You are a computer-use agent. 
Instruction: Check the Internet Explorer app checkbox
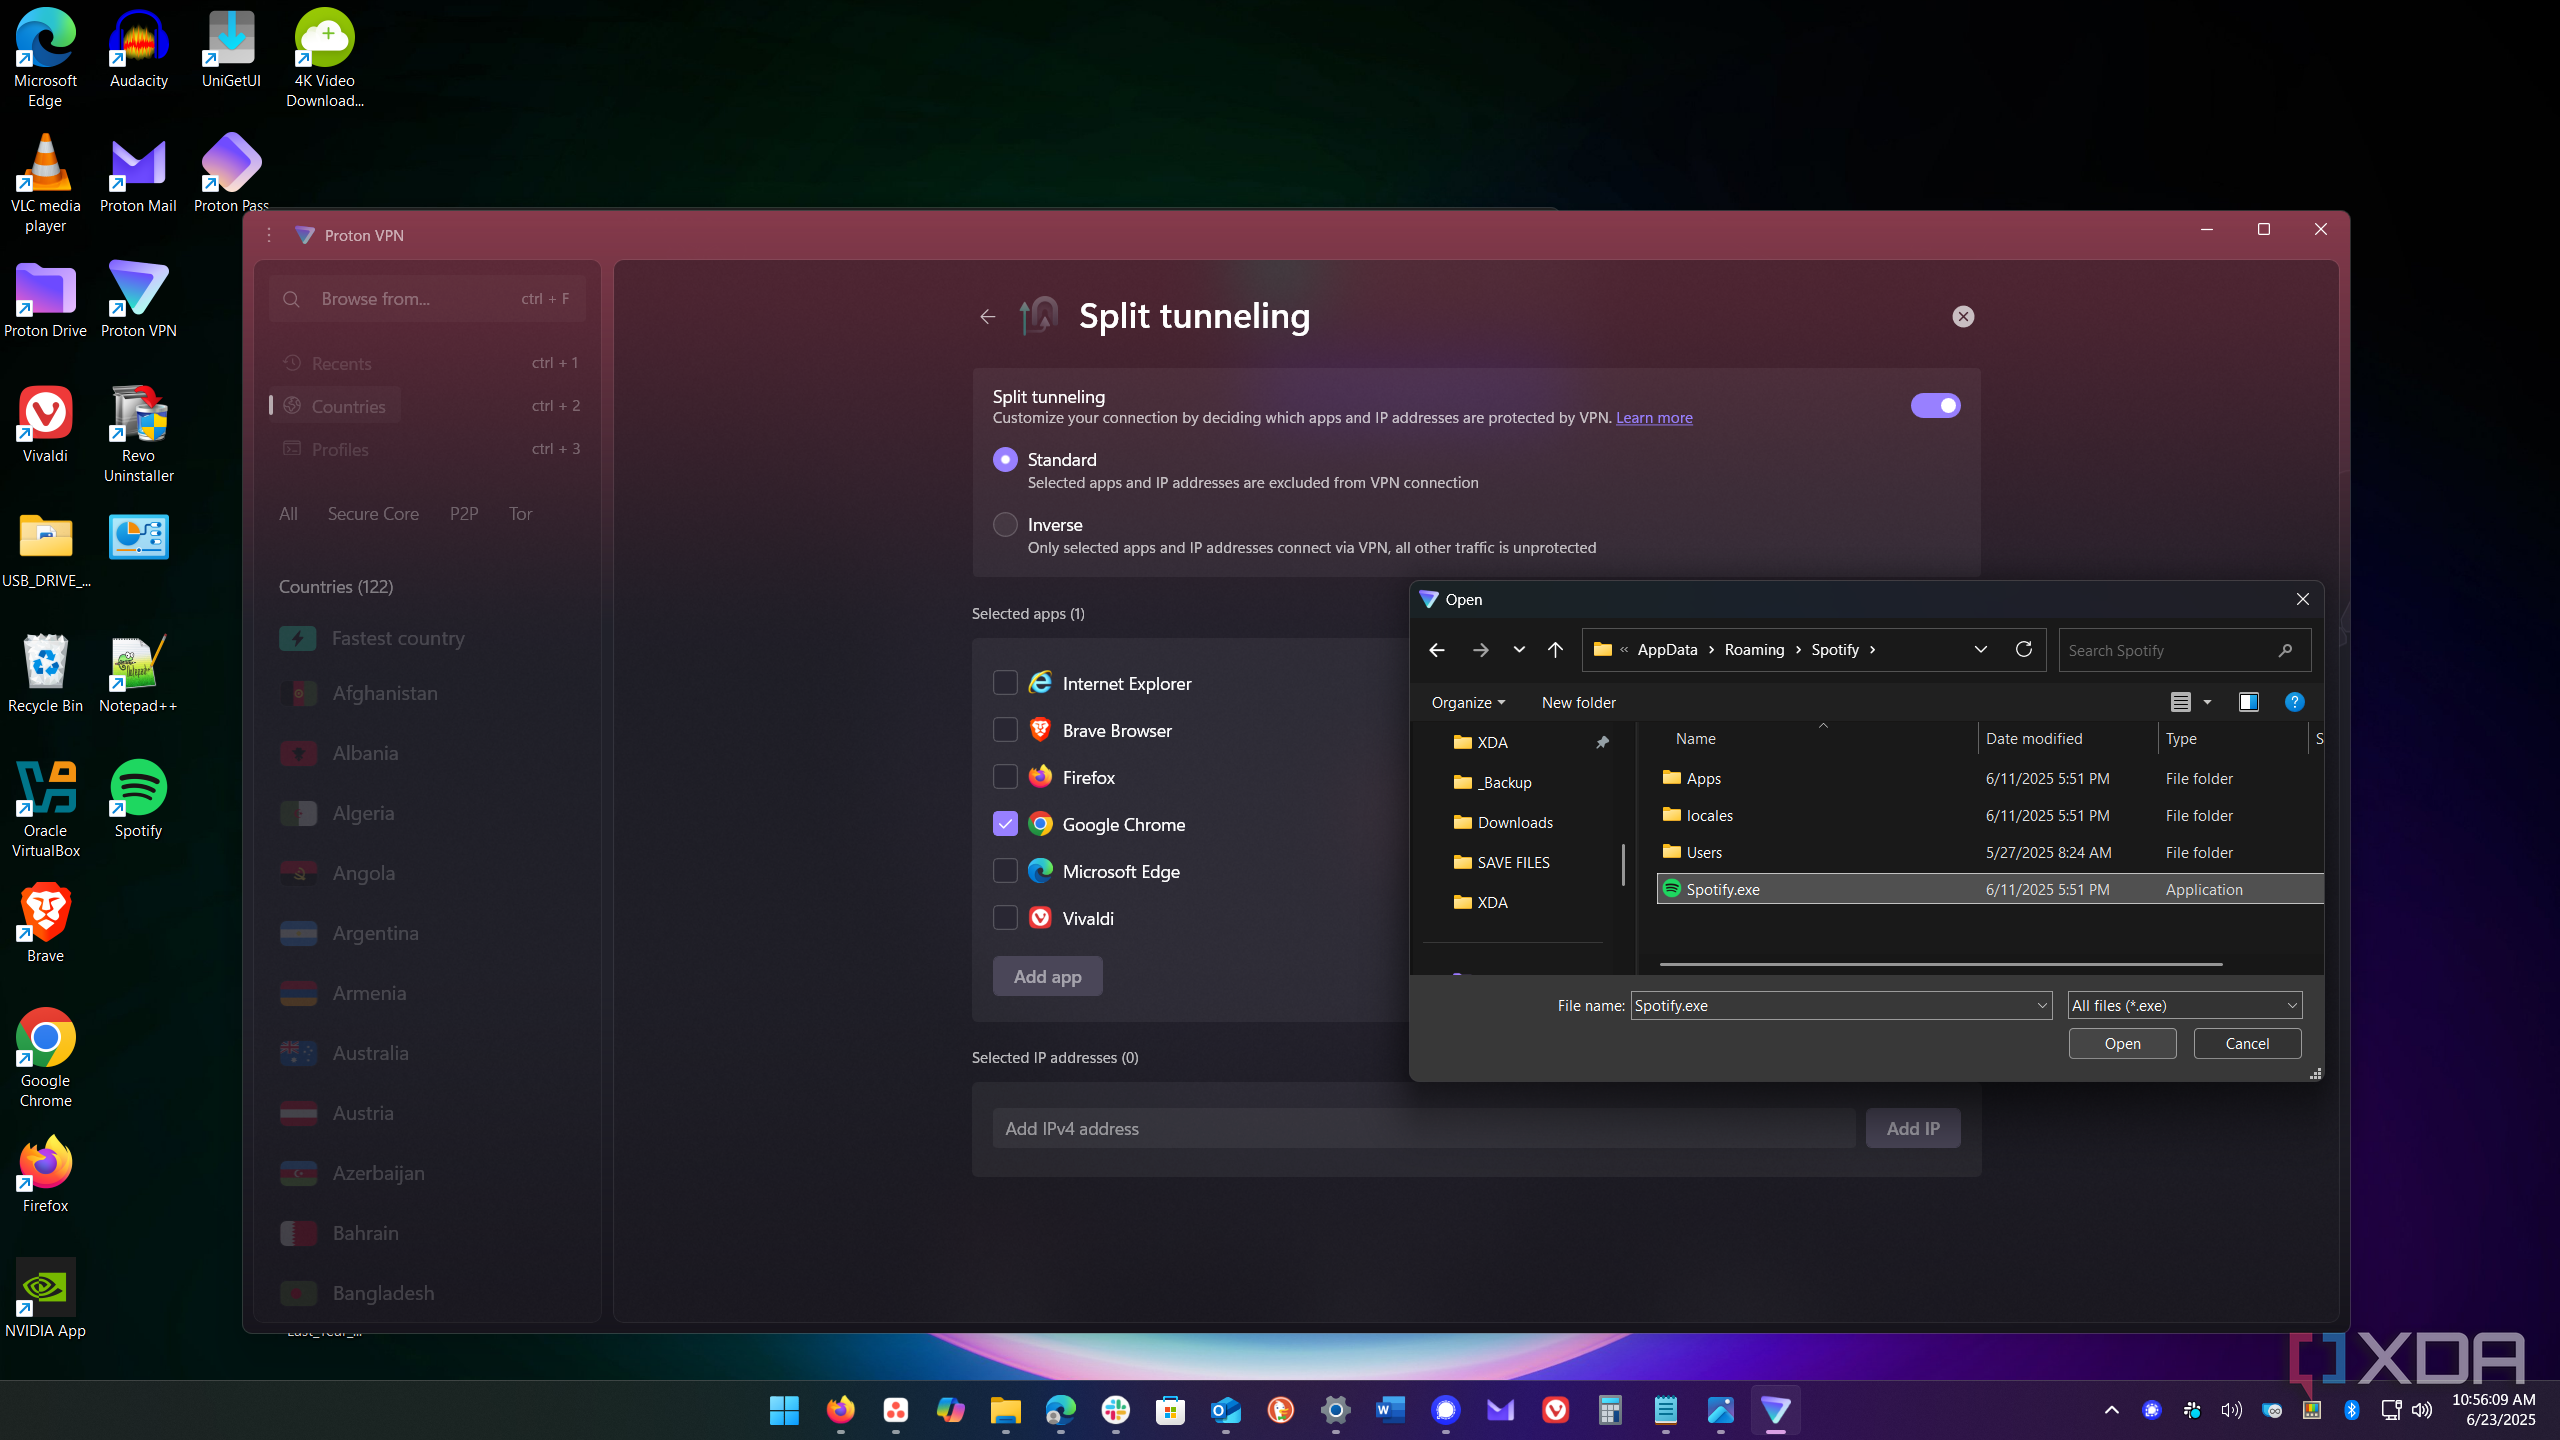(x=1005, y=683)
